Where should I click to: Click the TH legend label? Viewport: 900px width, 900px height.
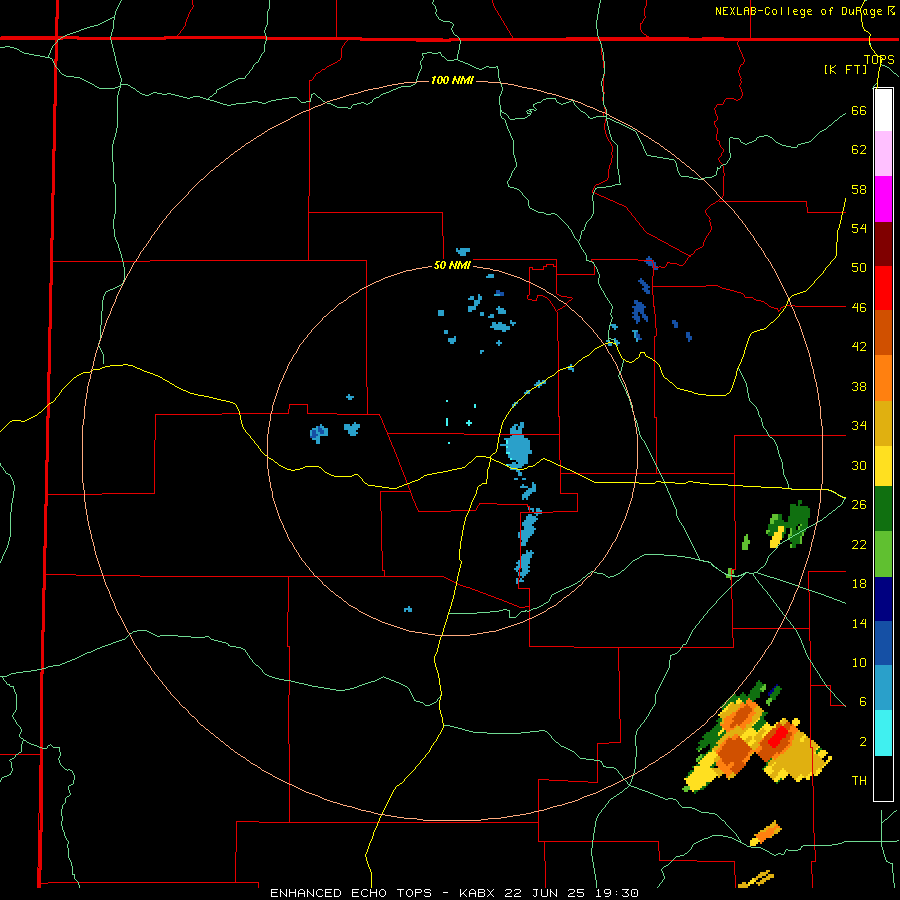(859, 780)
